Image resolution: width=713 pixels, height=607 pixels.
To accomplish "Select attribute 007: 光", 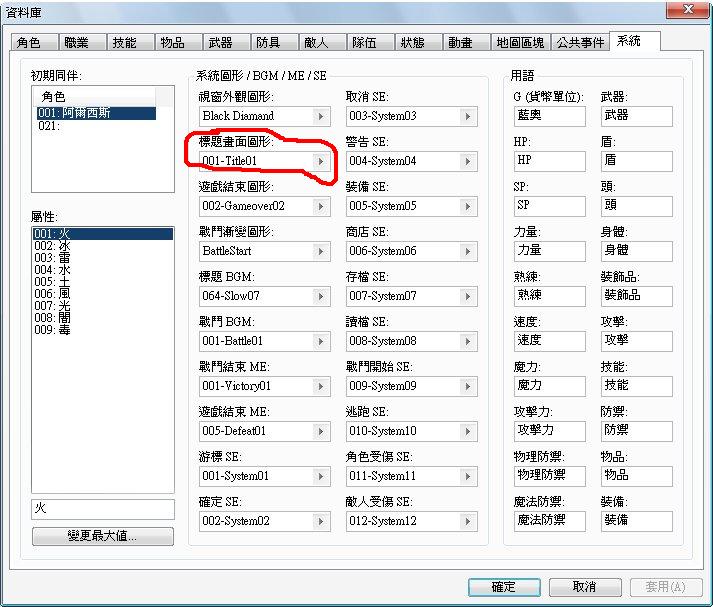I will click(103, 306).
